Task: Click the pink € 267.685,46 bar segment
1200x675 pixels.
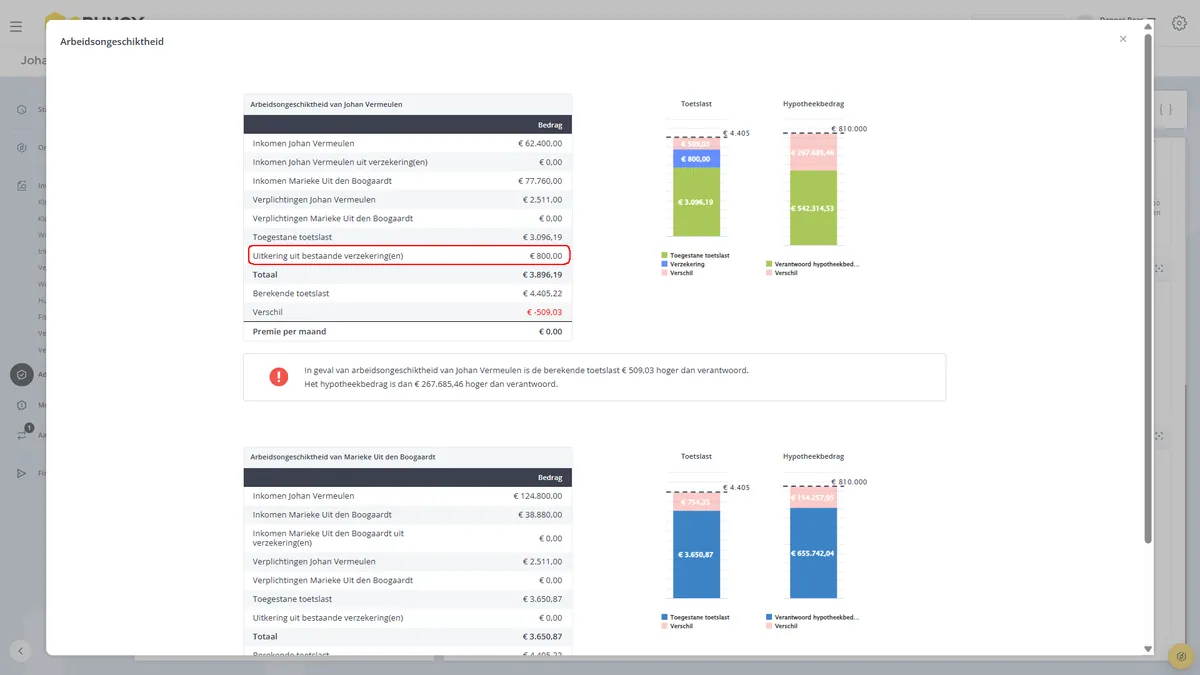Action: (x=813, y=153)
